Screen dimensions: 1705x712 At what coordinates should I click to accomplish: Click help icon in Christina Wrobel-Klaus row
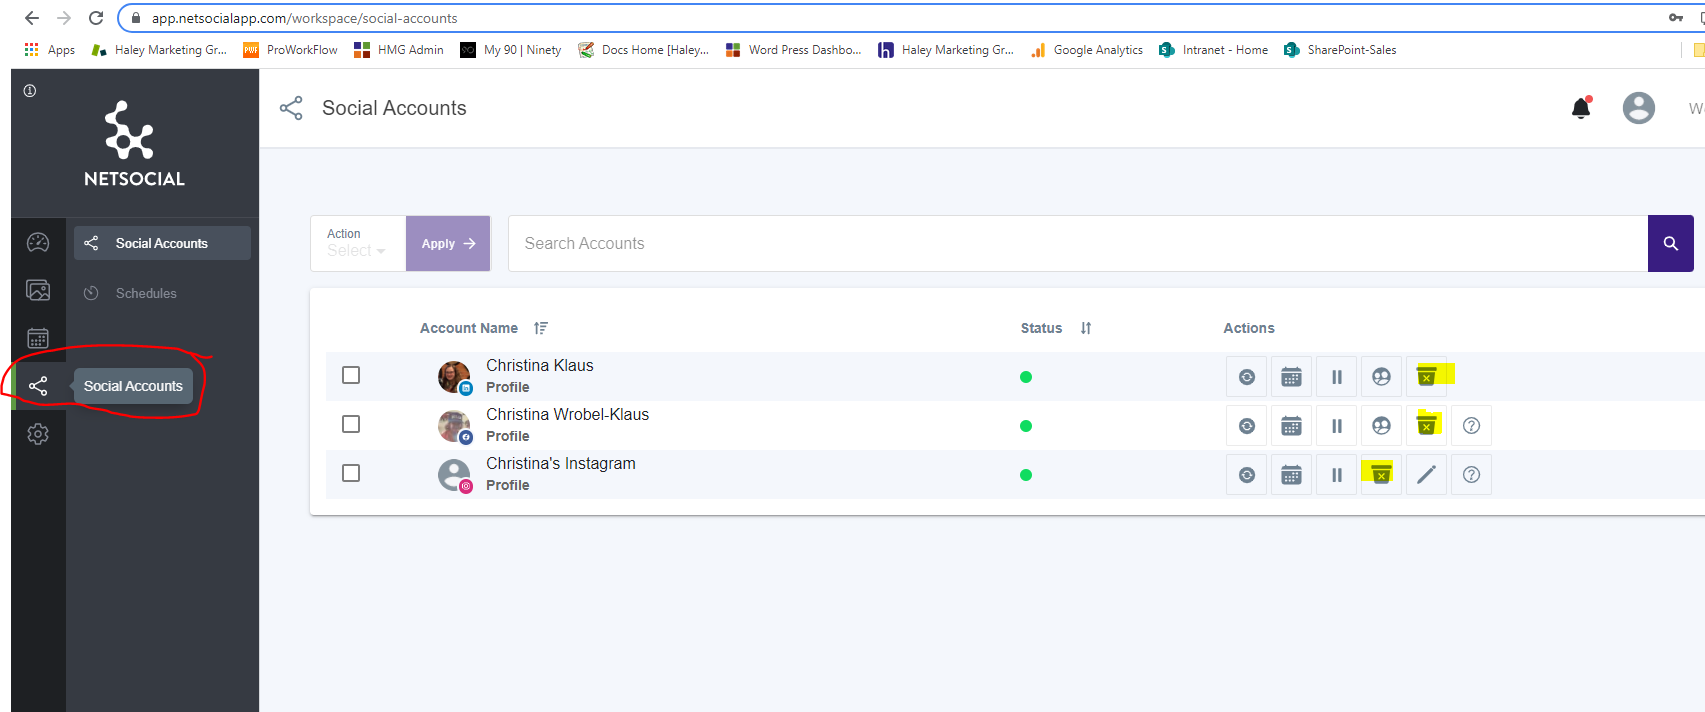coord(1471,426)
